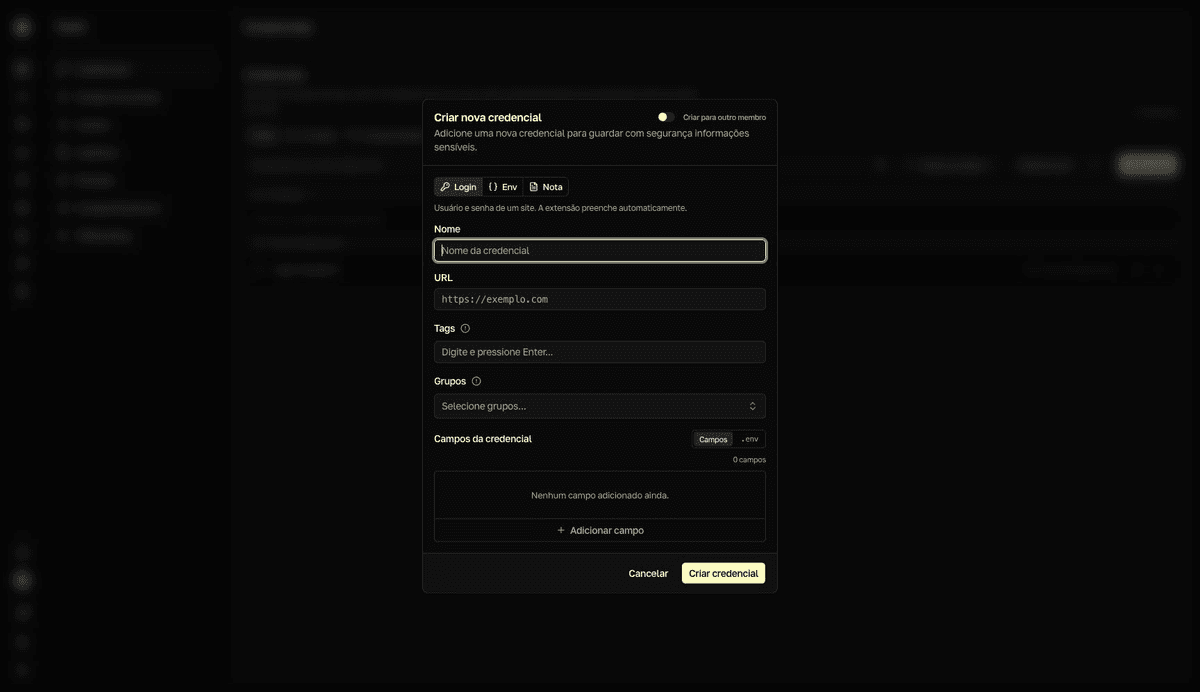This screenshot has width=1200, height=692.
Task: Click the URL field with https://exemplo.com placeholder
Action: click(600, 299)
